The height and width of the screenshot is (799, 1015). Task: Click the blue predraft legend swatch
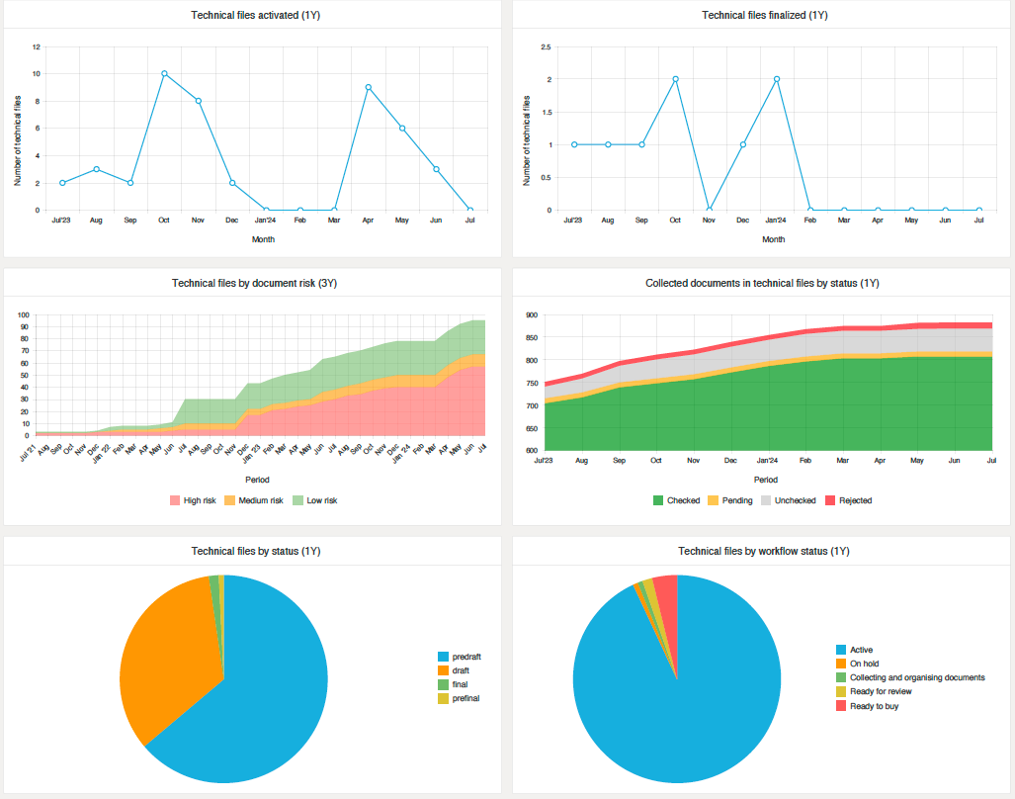point(443,656)
